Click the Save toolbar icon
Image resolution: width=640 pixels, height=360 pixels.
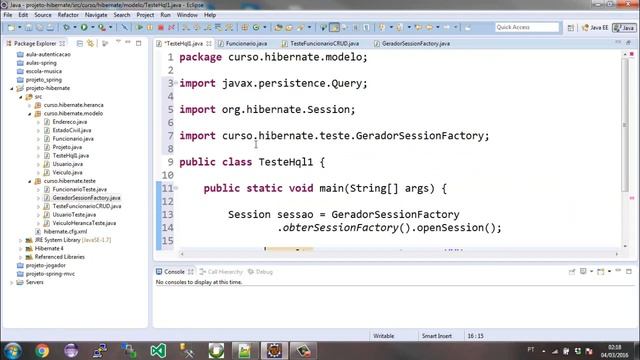[x=29, y=27]
